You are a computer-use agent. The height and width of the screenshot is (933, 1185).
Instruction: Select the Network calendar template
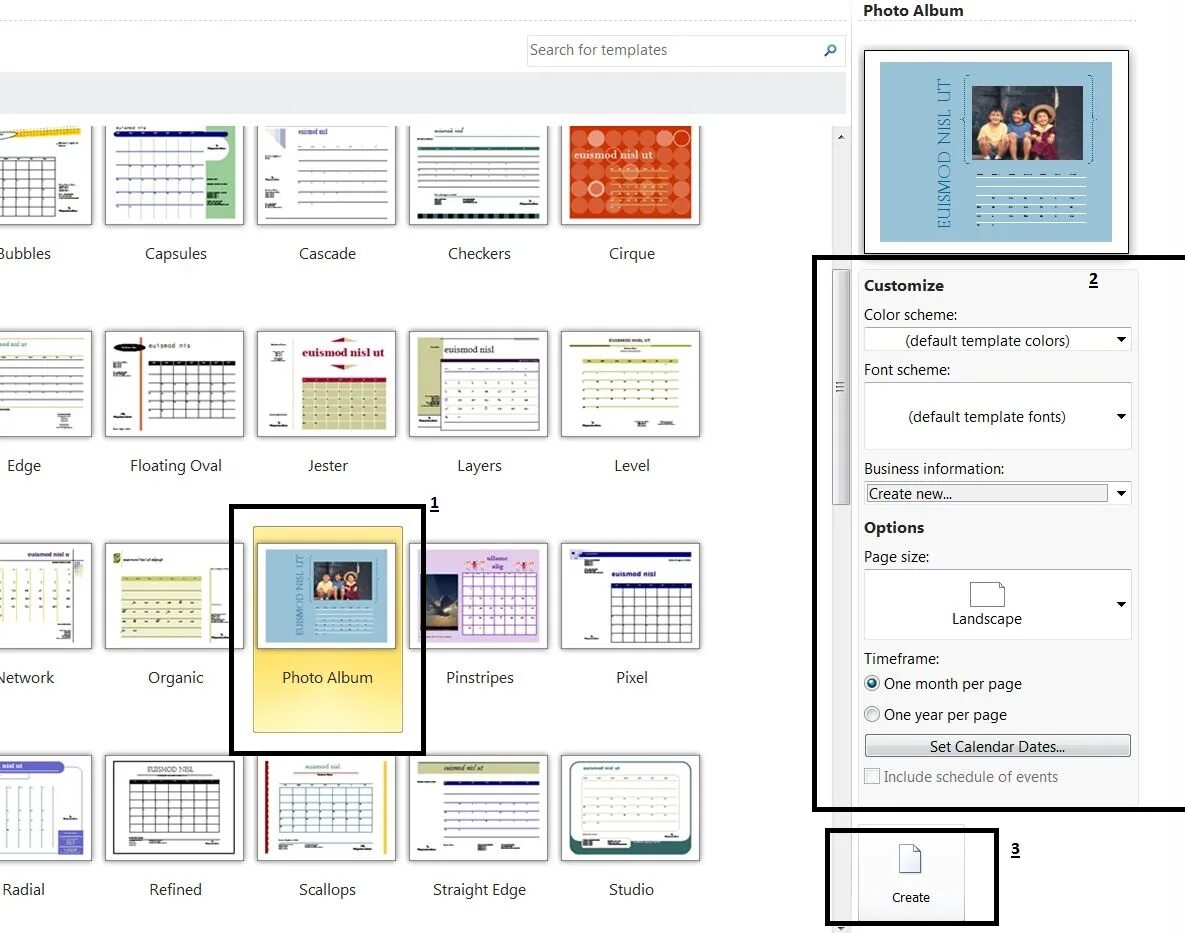tap(45, 596)
